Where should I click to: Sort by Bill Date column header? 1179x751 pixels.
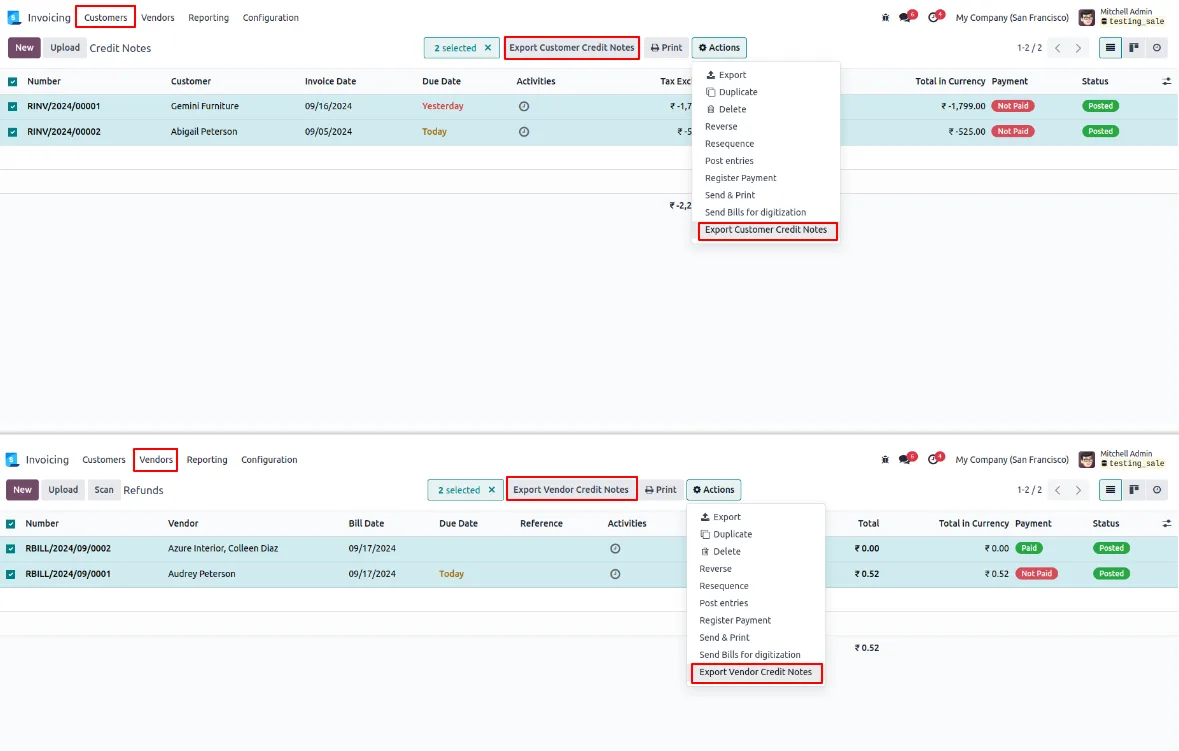(x=366, y=523)
